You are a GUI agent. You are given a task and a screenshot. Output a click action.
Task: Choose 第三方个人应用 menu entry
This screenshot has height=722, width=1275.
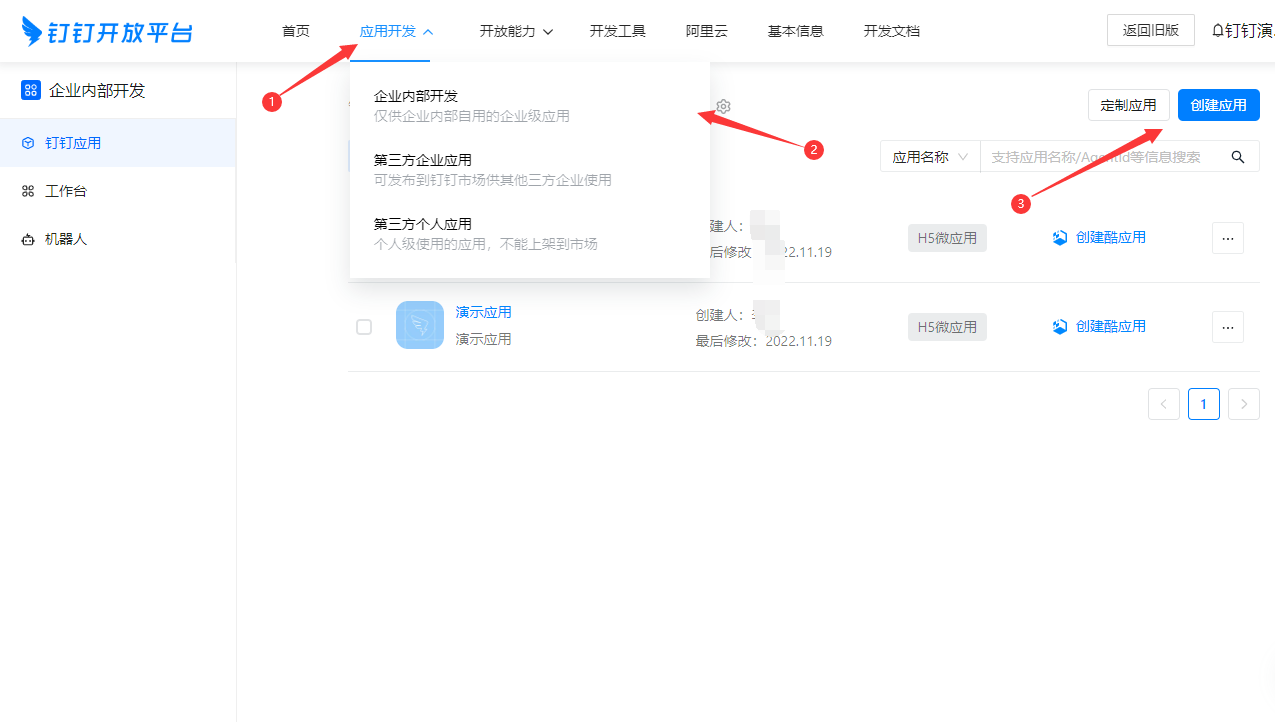(x=423, y=224)
